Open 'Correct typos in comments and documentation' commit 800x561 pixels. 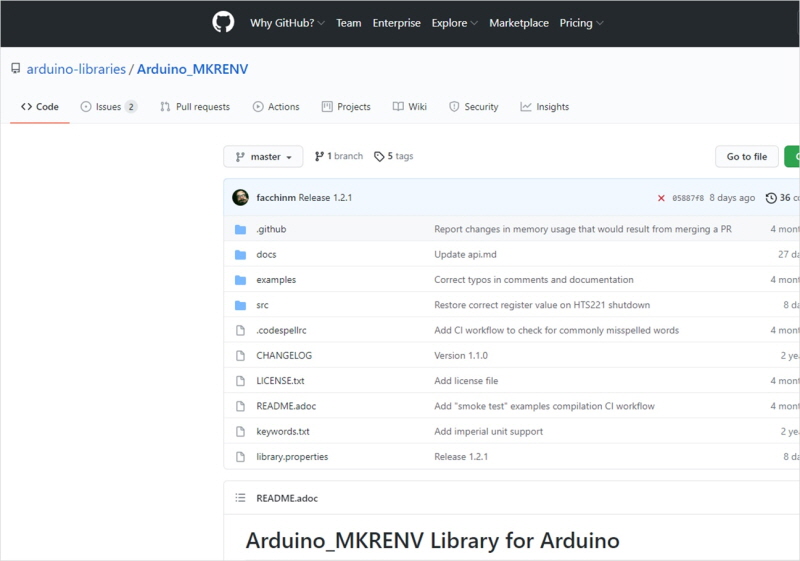[534, 280]
